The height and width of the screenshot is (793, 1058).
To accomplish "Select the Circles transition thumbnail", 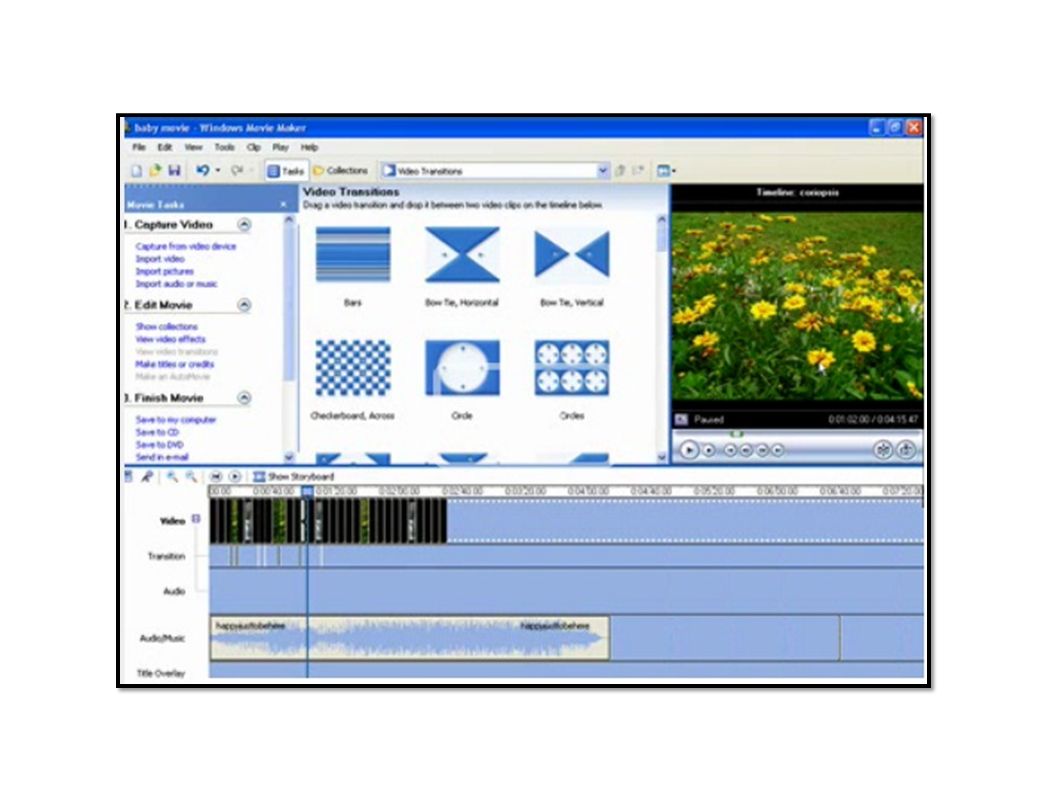I will click(572, 368).
